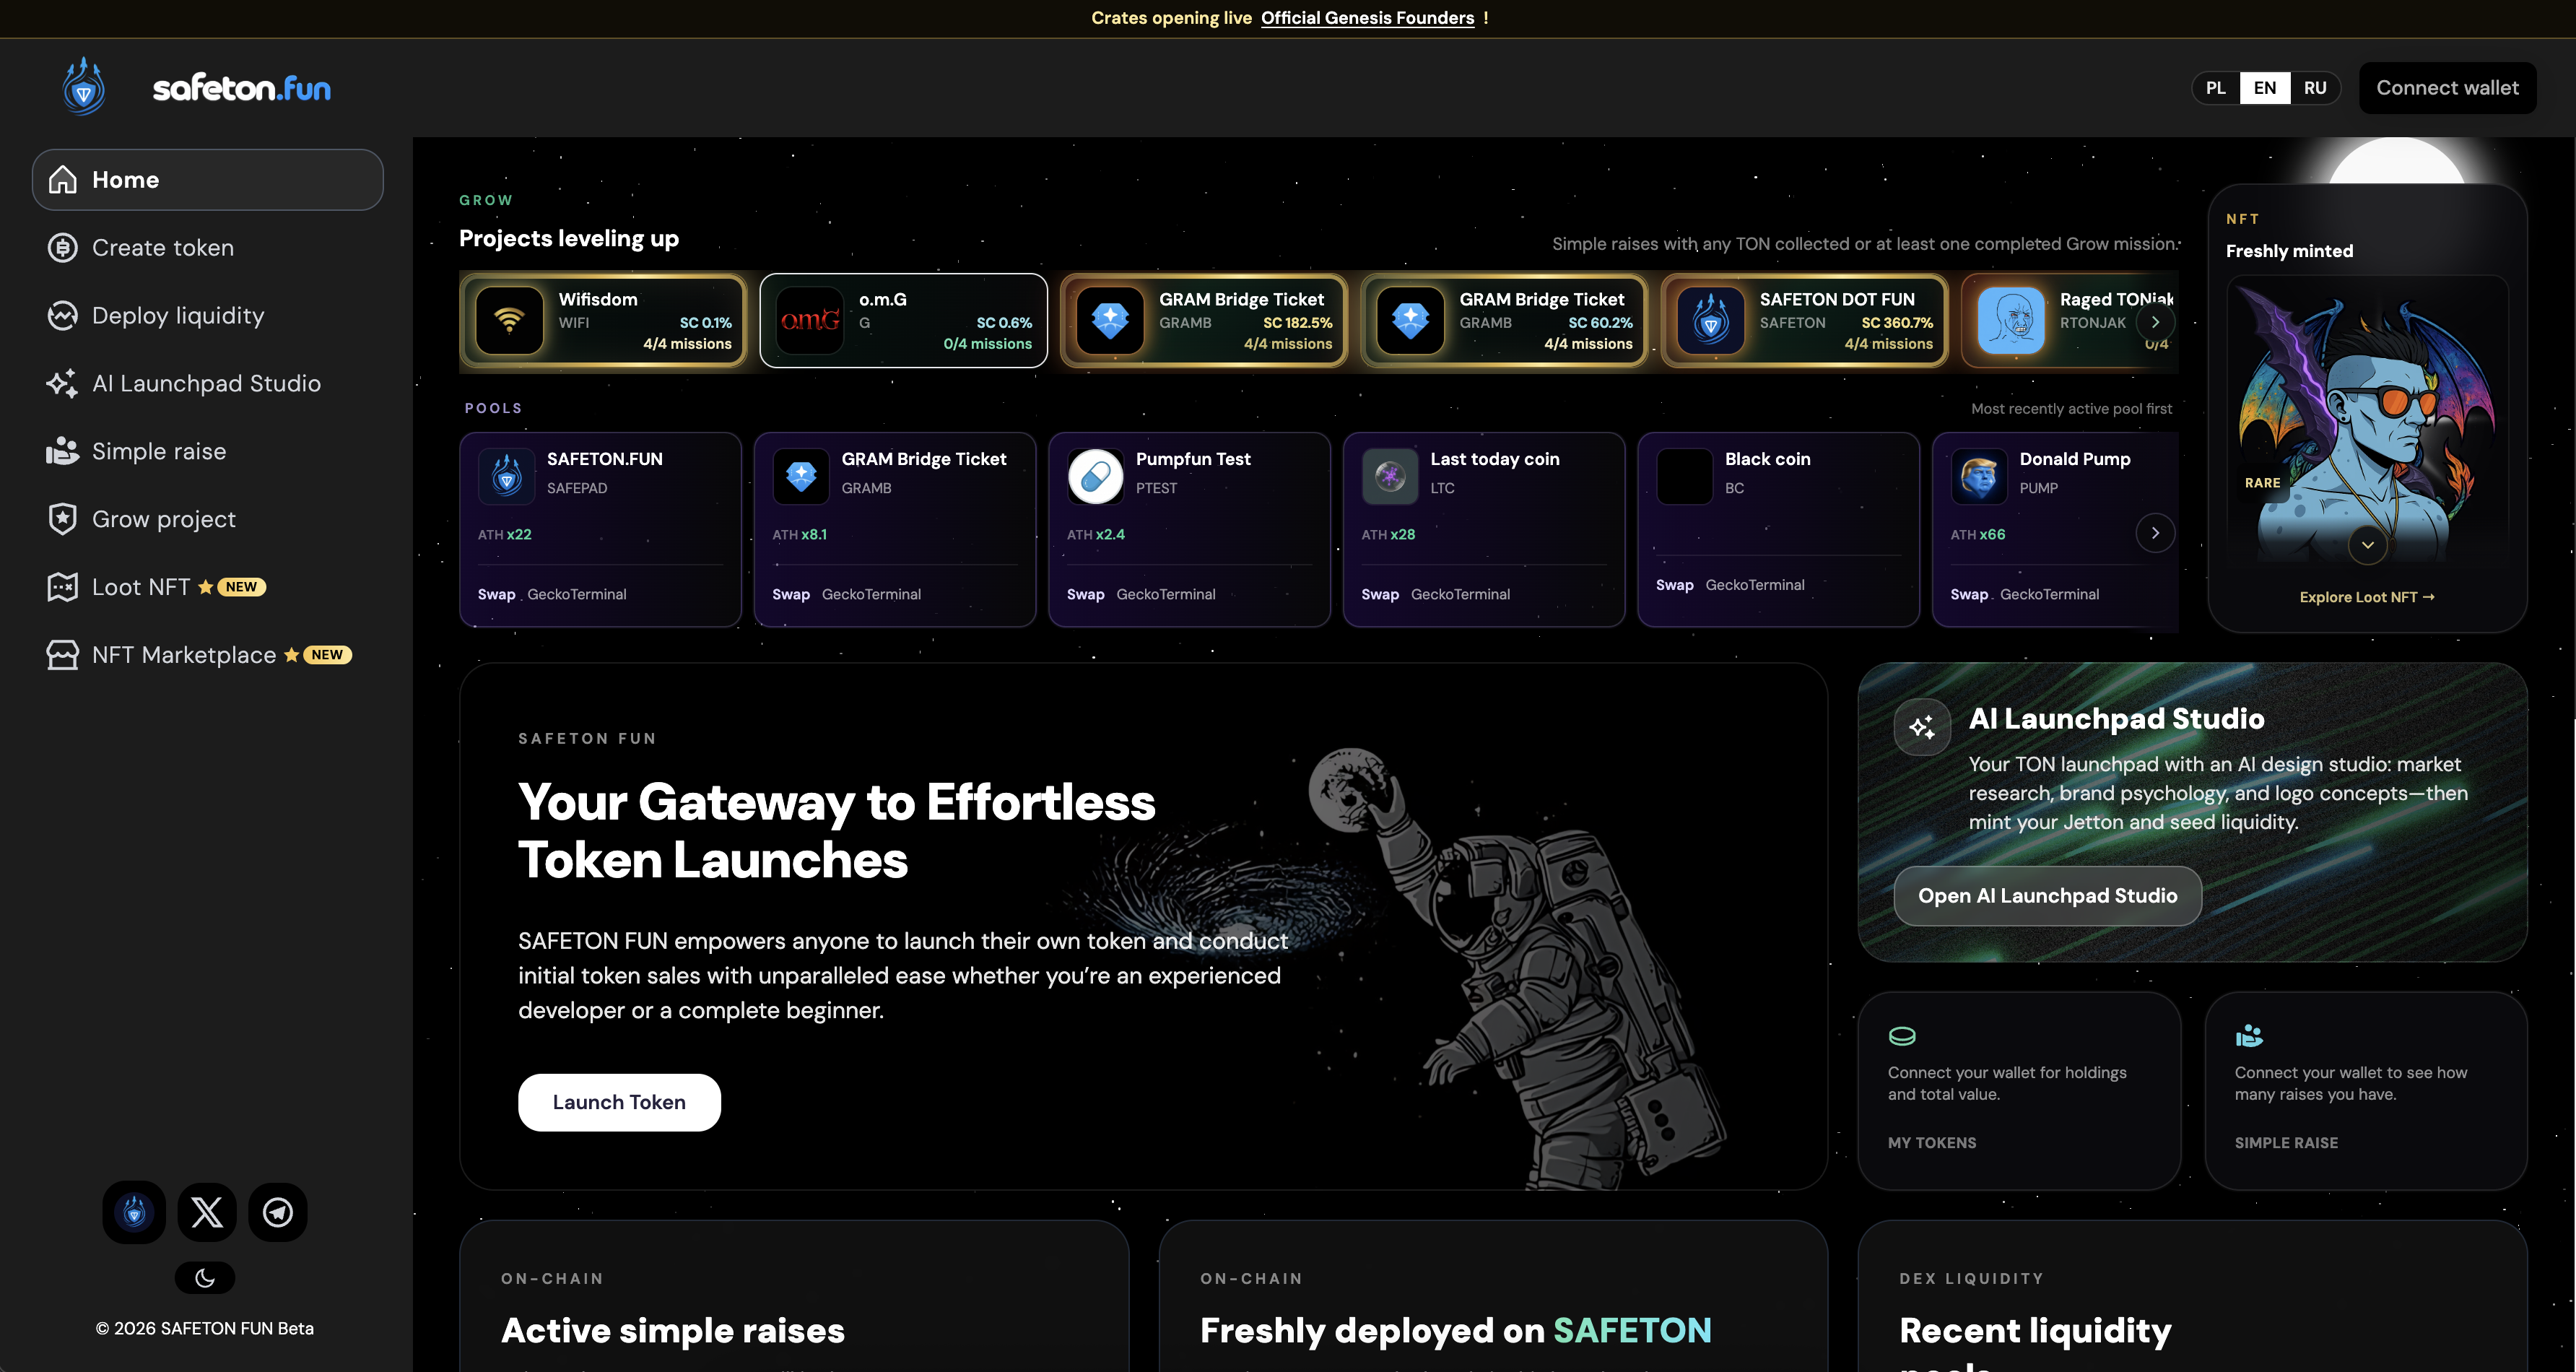Image resolution: width=2576 pixels, height=1372 pixels.
Task: Open Simple raise menu item
Action: click(x=208, y=452)
